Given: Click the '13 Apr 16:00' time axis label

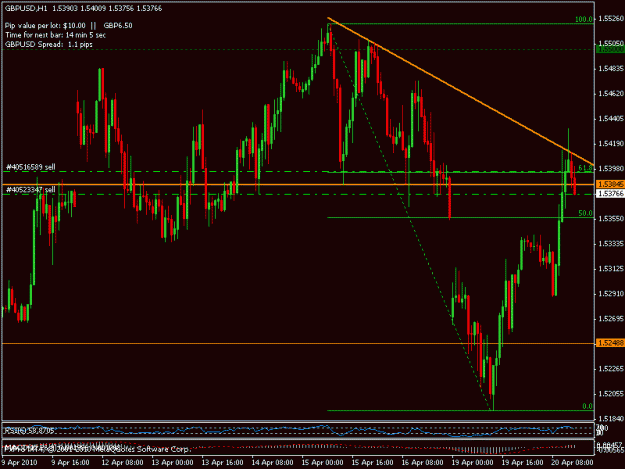Looking at the screenshot, I should [x=222, y=462].
